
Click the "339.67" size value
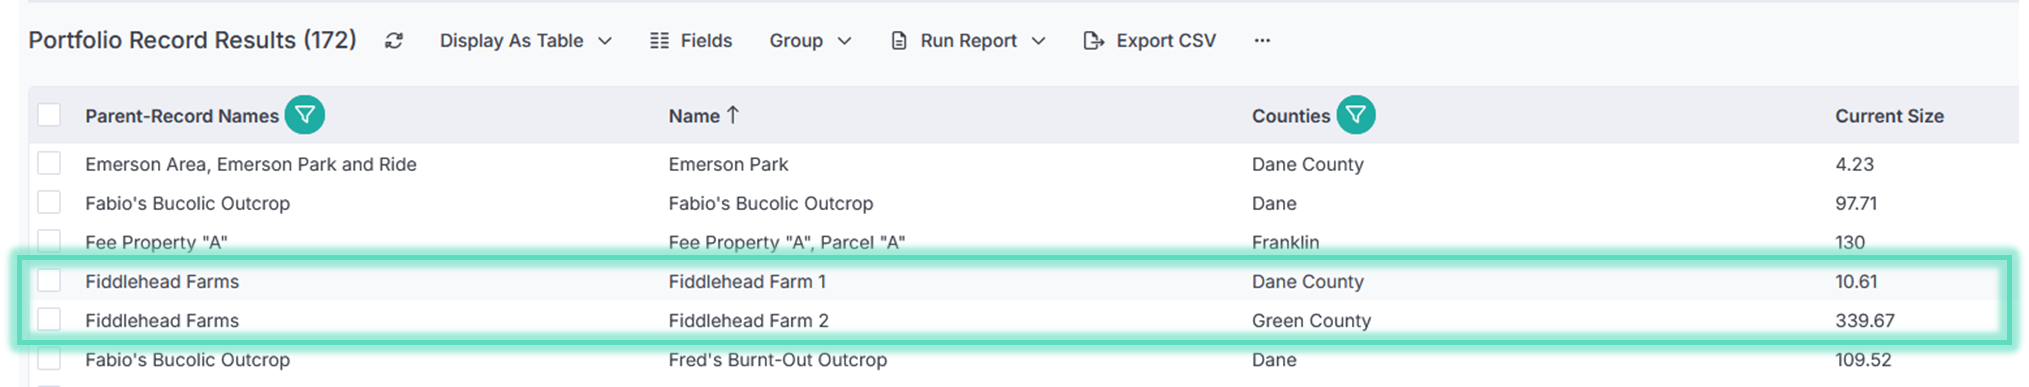(1865, 321)
